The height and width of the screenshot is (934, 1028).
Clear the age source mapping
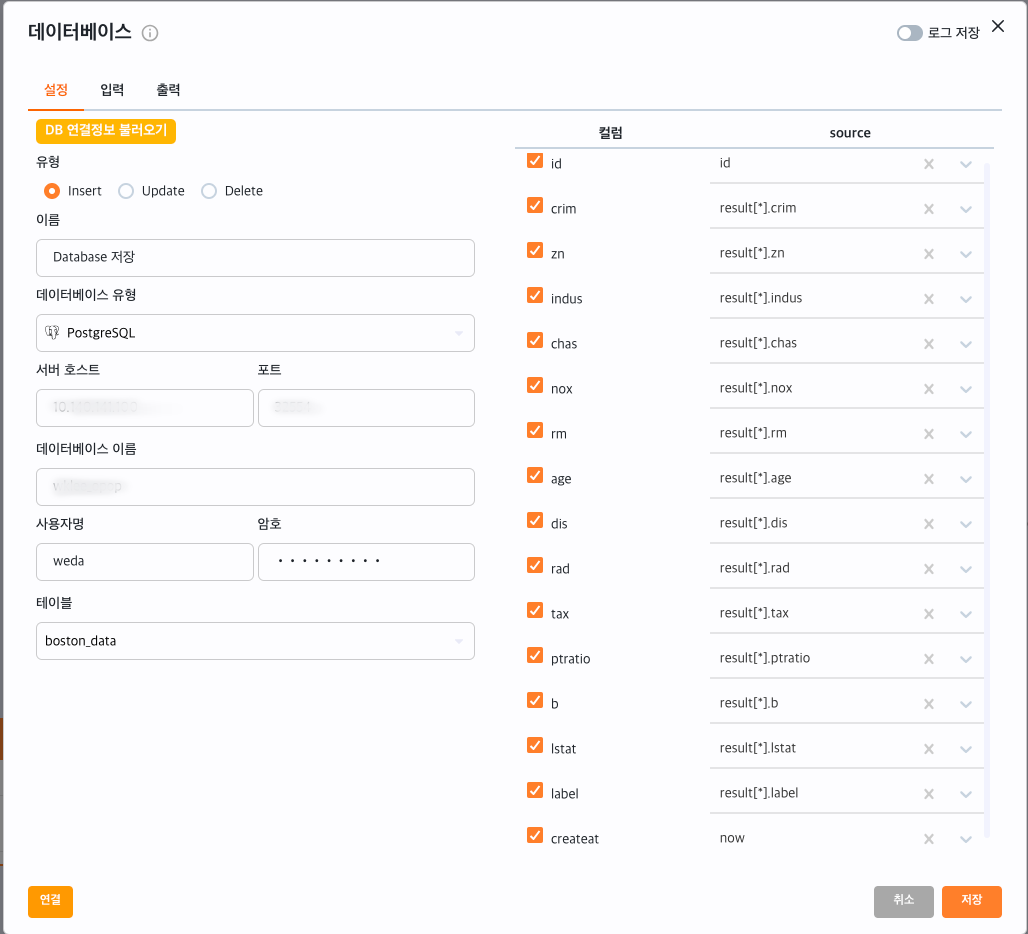coord(929,479)
